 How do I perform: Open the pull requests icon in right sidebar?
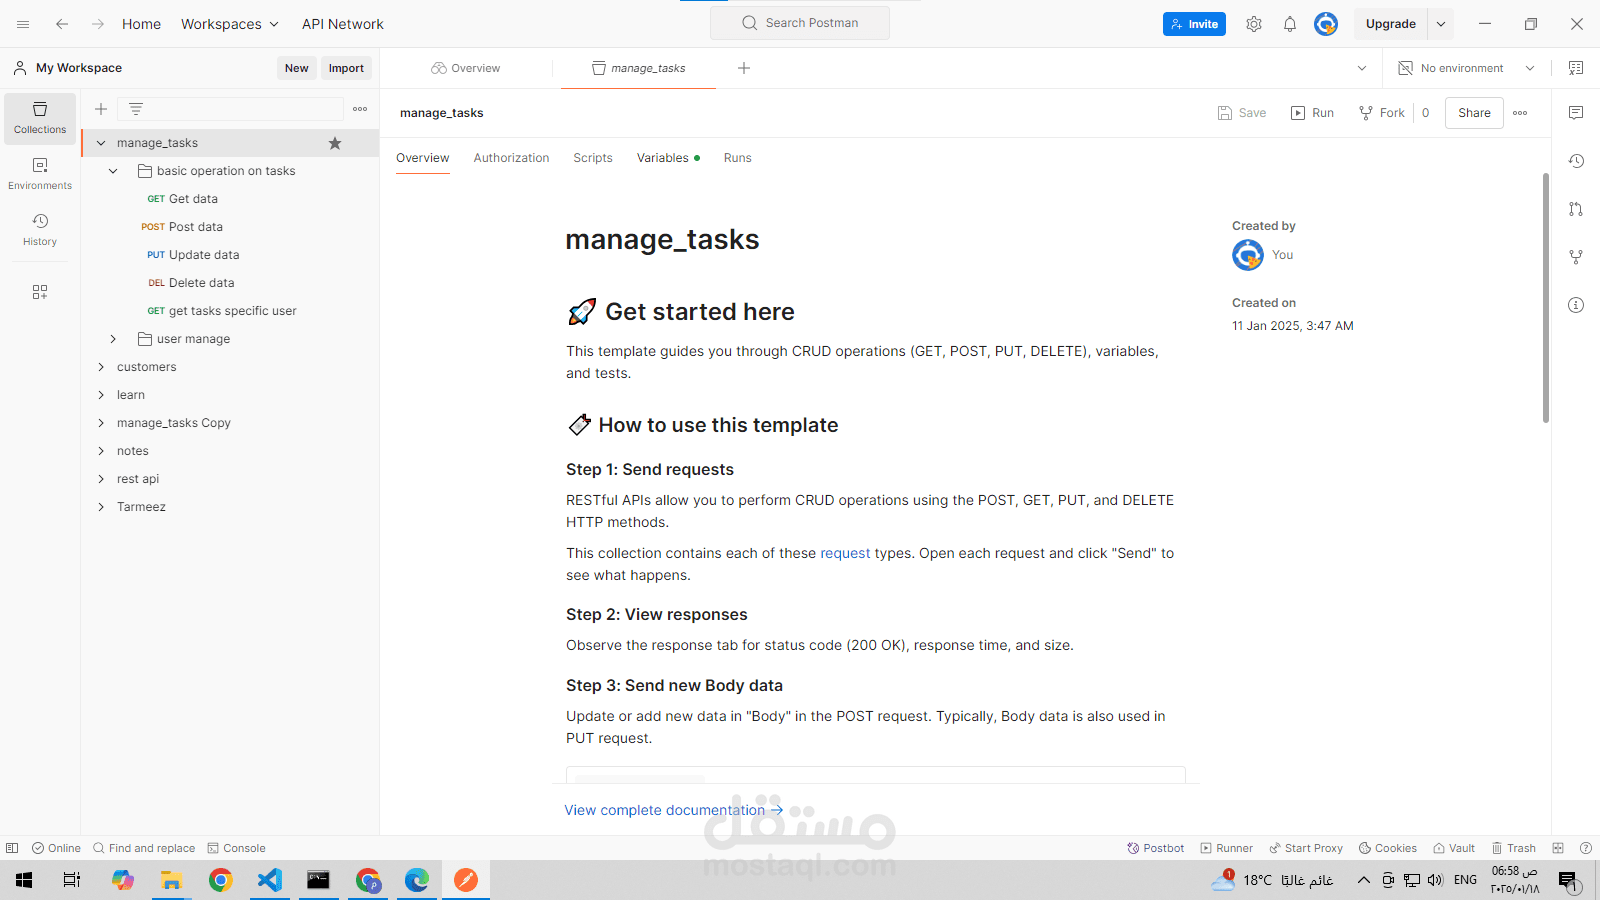pos(1576,209)
